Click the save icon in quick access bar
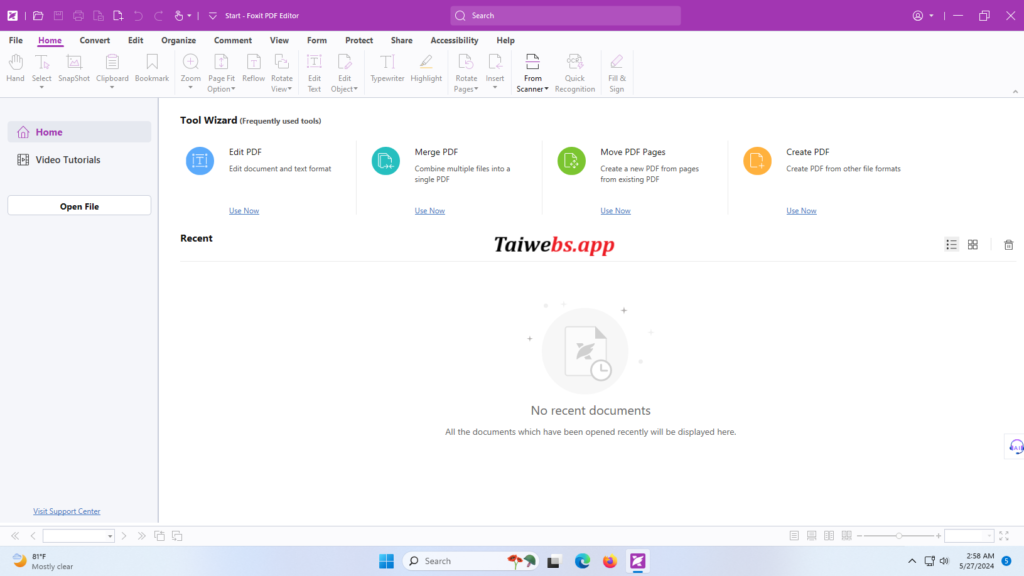Image resolution: width=1024 pixels, height=576 pixels. point(58,16)
